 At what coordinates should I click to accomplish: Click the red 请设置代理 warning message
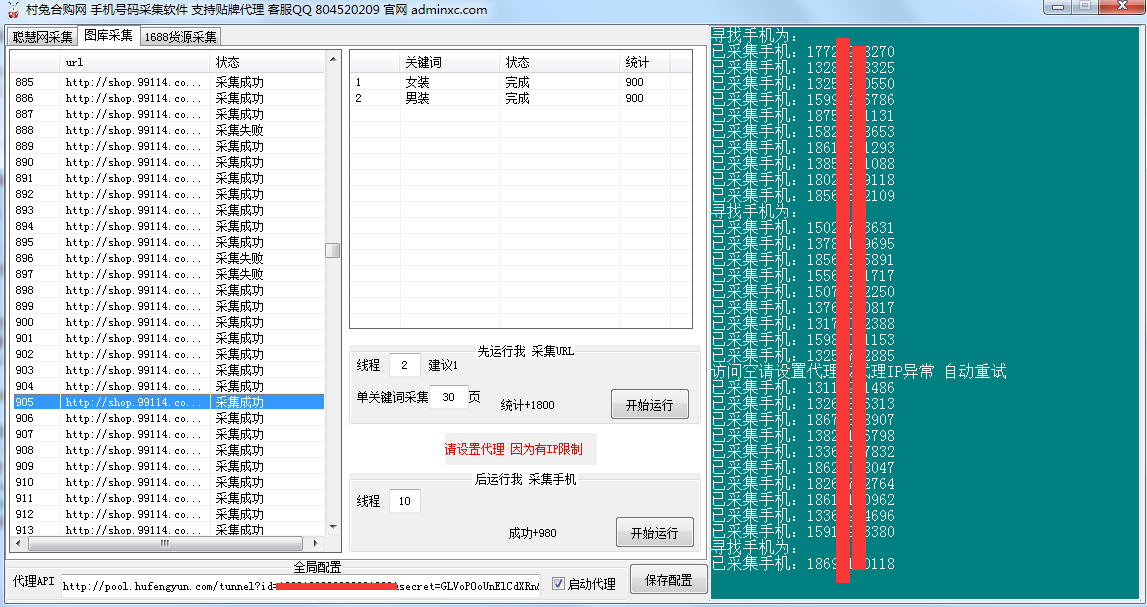tap(521, 449)
